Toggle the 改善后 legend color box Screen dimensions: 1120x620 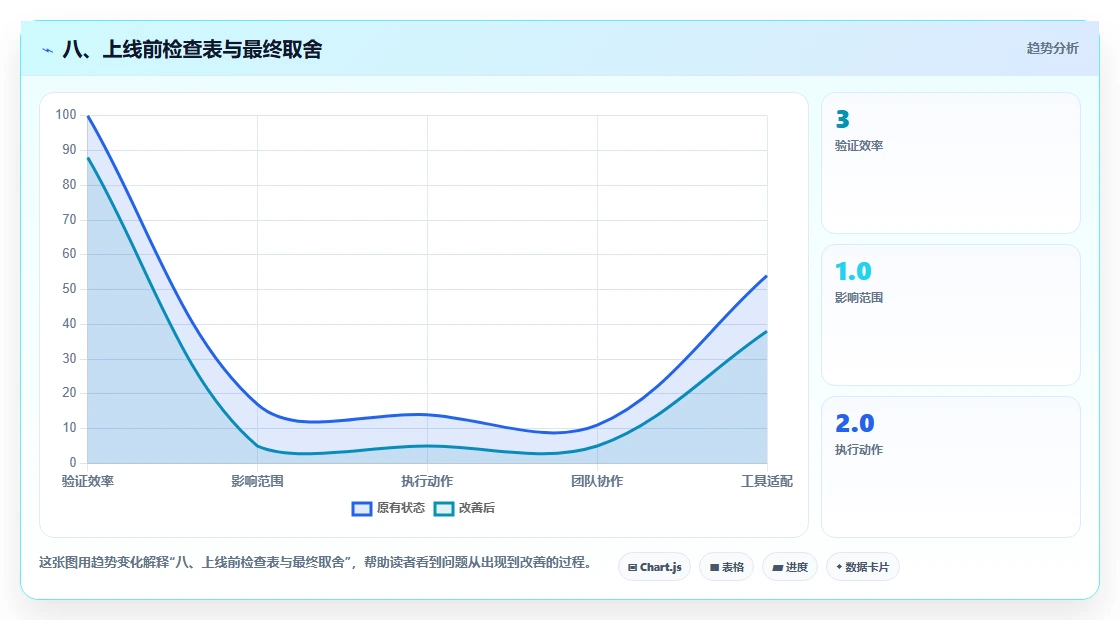click(444, 509)
